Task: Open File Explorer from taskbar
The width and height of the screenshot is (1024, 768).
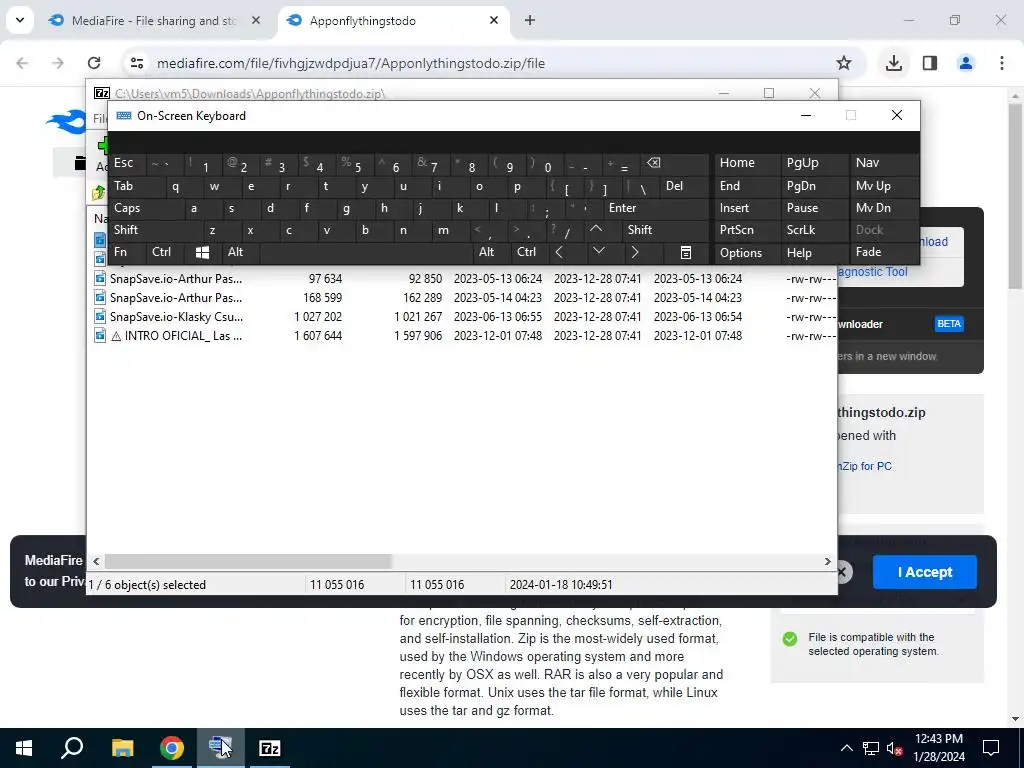Action: [x=122, y=748]
